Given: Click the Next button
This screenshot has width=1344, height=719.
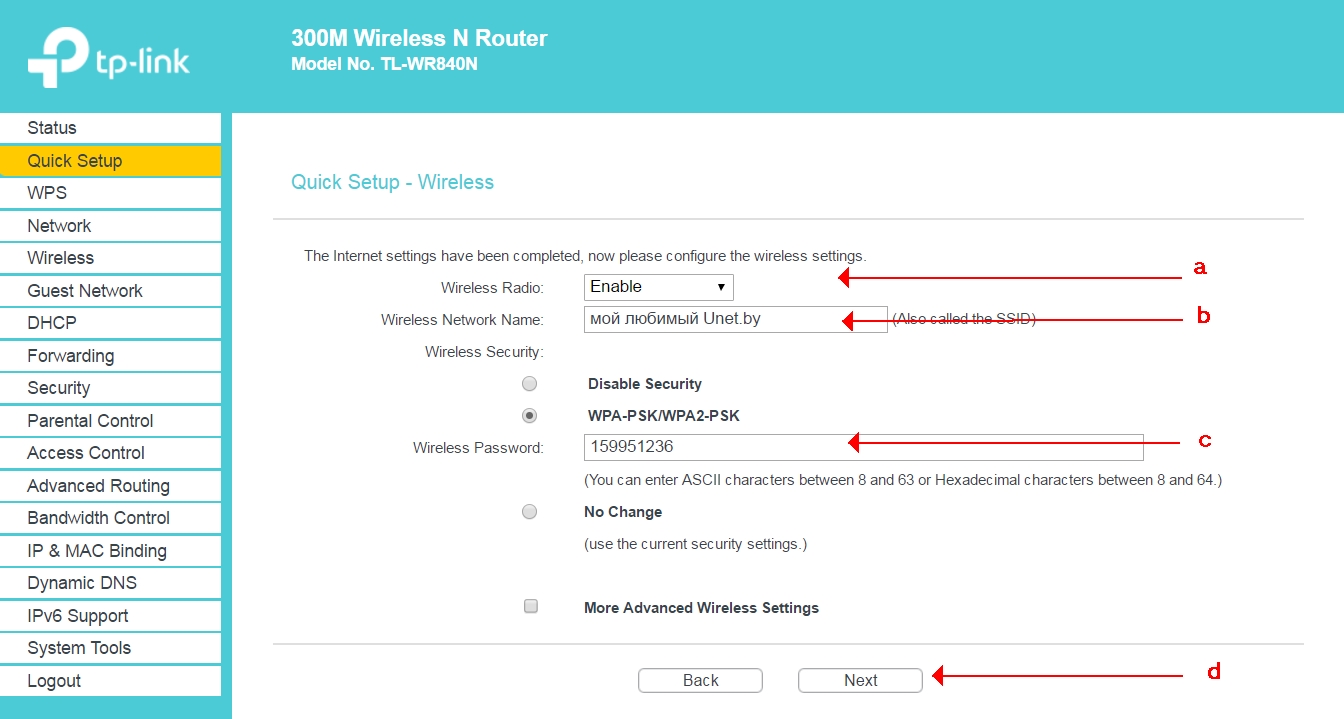Looking at the screenshot, I should coord(860,680).
